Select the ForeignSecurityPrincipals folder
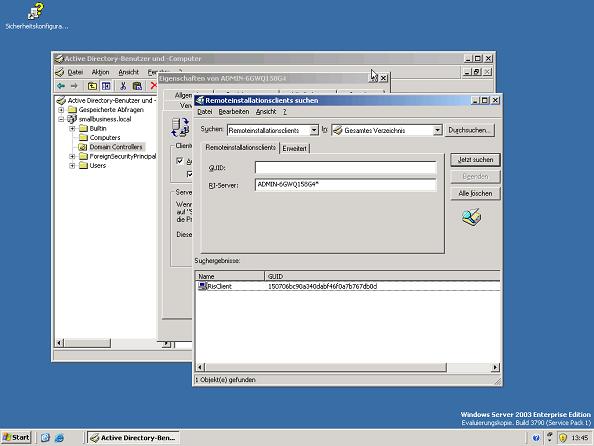 point(123,156)
